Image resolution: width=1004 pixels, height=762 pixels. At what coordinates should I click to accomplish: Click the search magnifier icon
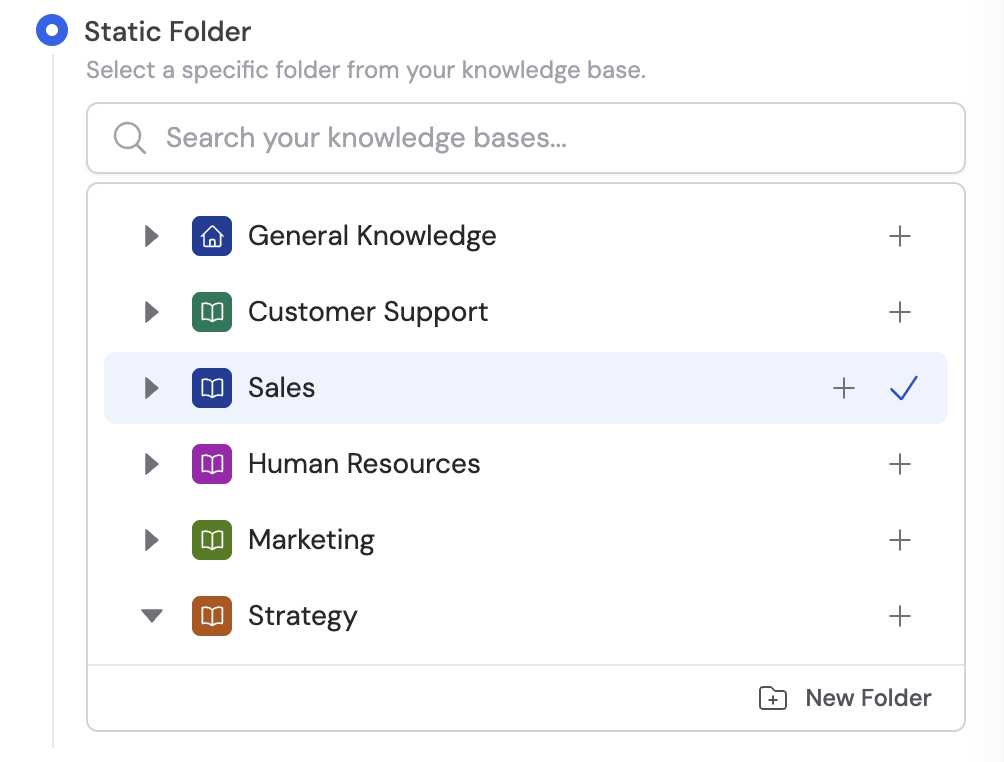[128, 137]
